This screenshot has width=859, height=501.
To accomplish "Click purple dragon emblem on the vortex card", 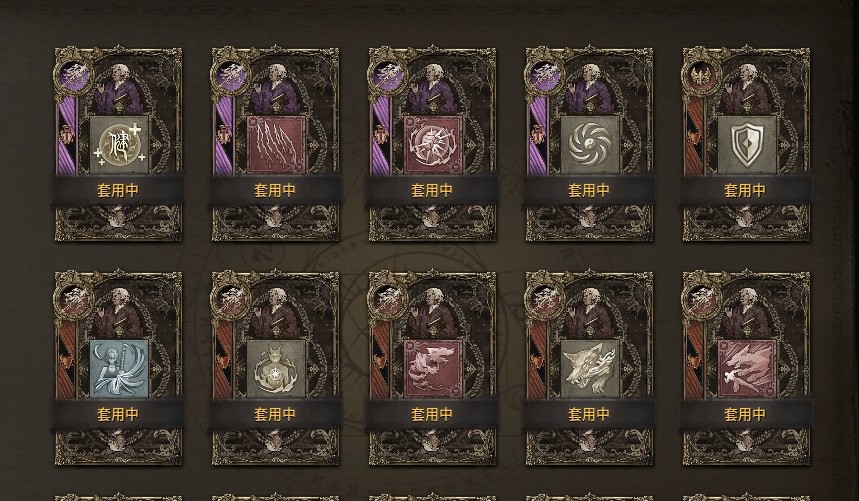I will coord(544,76).
